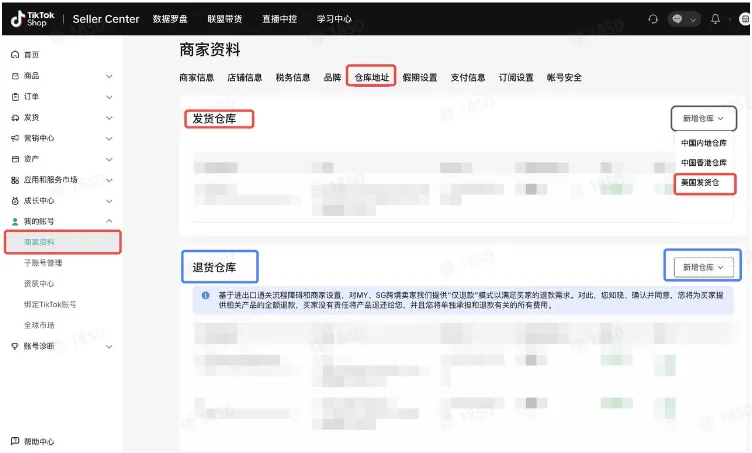Click the 发货仓库 section heading

(214, 118)
